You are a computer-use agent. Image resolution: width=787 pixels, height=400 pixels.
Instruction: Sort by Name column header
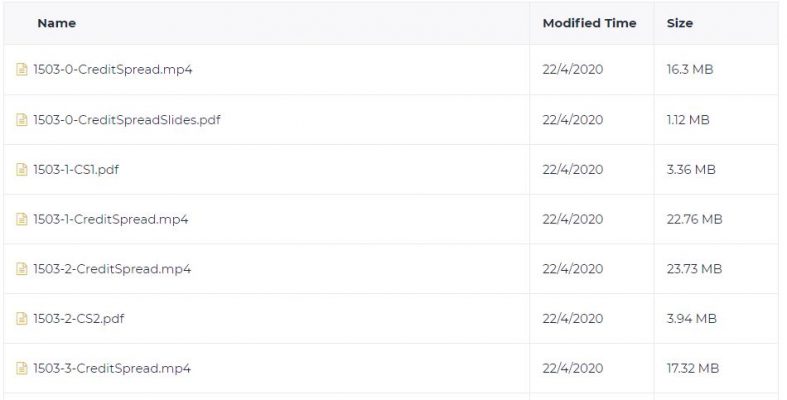[57, 23]
